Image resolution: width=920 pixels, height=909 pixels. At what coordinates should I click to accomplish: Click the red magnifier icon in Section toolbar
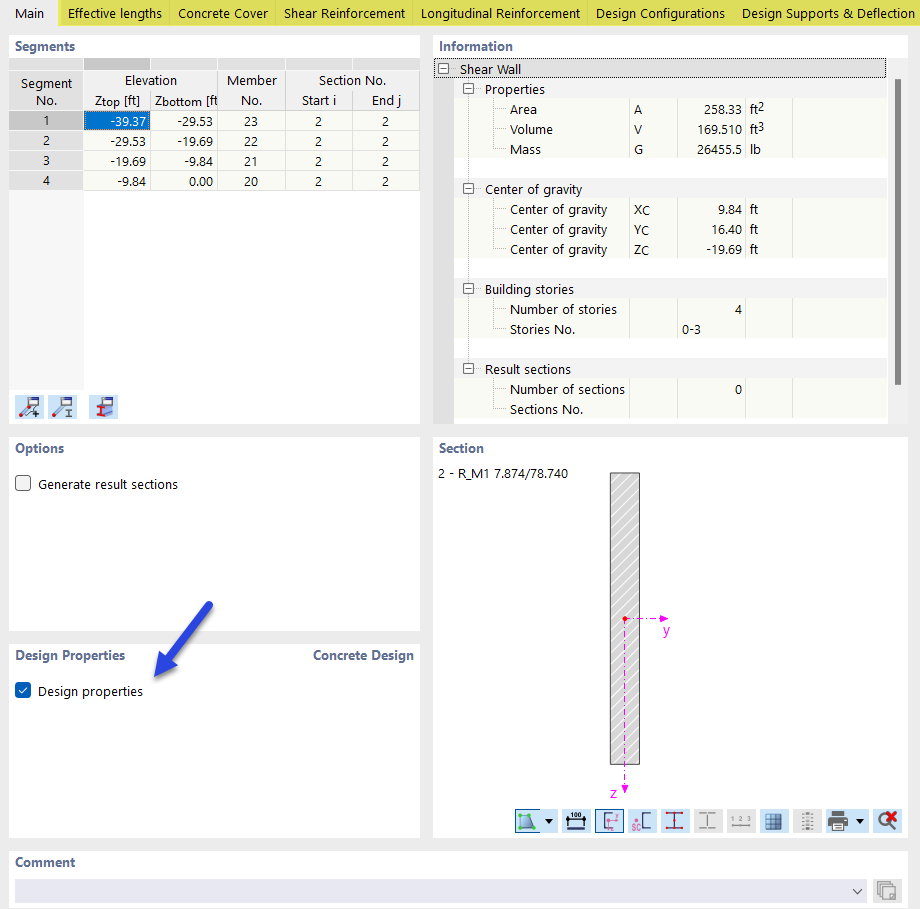click(888, 821)
